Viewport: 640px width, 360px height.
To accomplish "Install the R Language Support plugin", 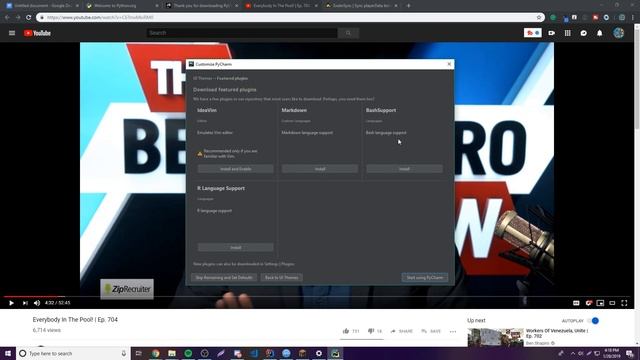I will pyautogui.click(x=236, y=247).
